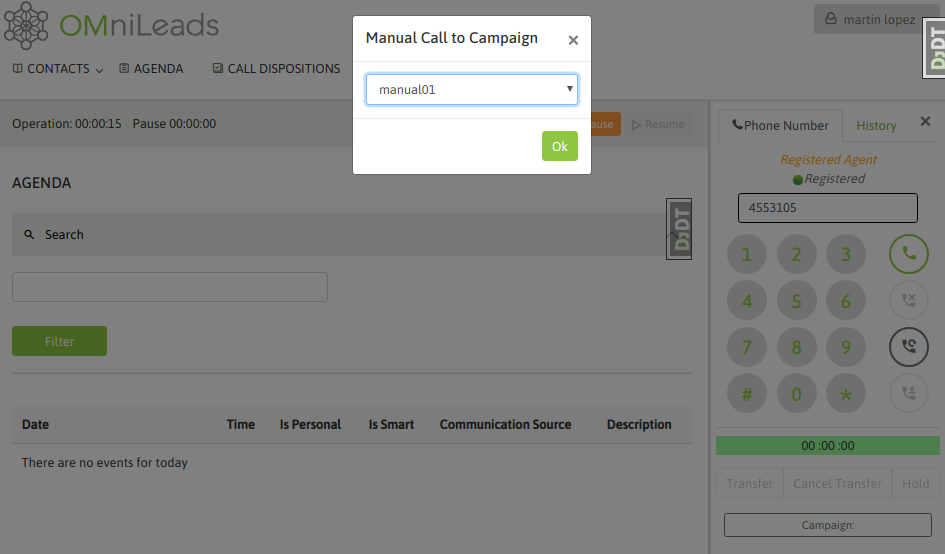The image size is (945, 554).
Task: Open the AGENDA menu item
Action: coord(151,69)
